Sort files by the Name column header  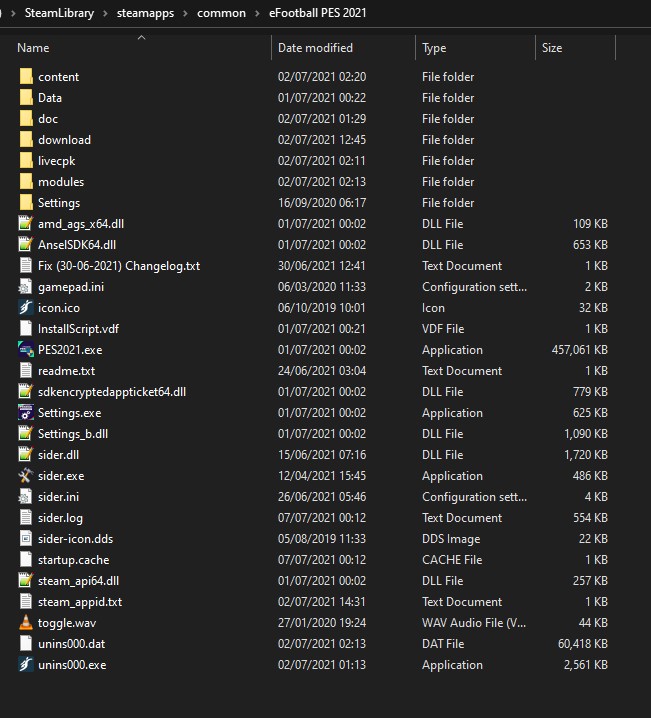click(x=33, y=48)
